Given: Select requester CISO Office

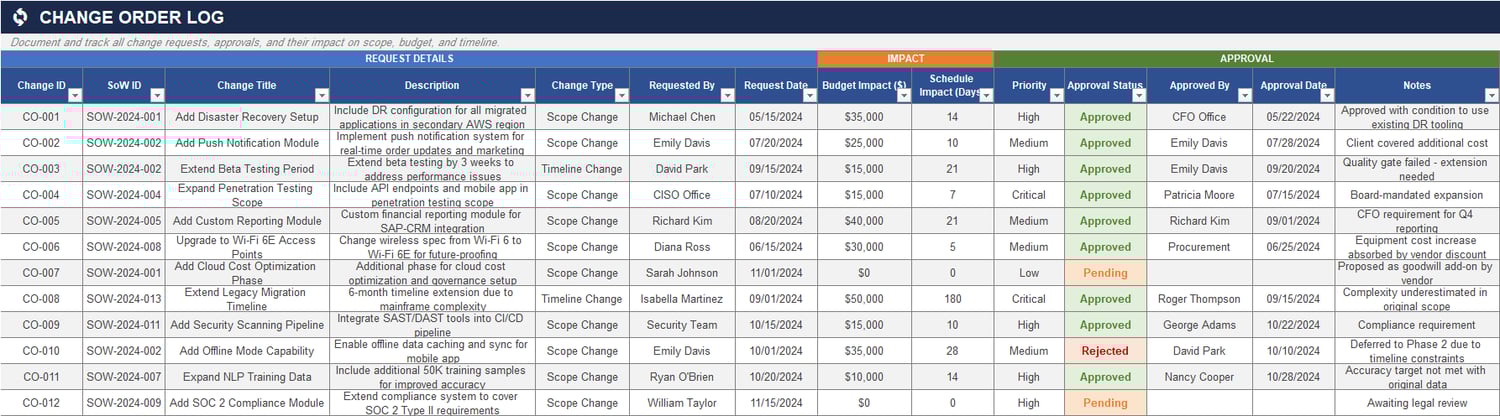Looking at the screenshot, I should coord(682,195).
